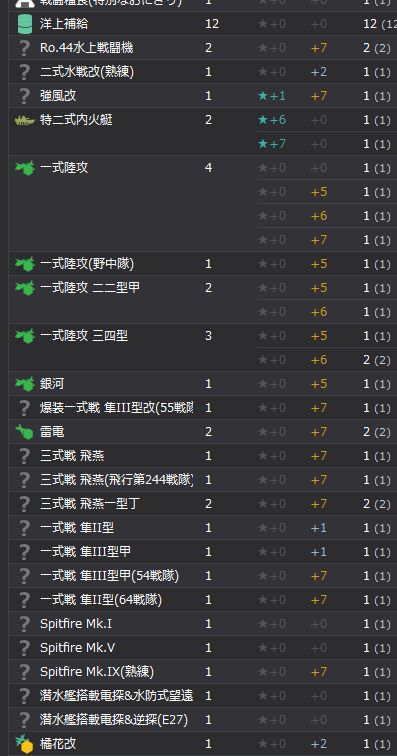The width and height of the screenshot is (397, 756).
Task: Click question mark icon beside 潜水艦搭載電探&水防式望遠
Action: [24, 696]
